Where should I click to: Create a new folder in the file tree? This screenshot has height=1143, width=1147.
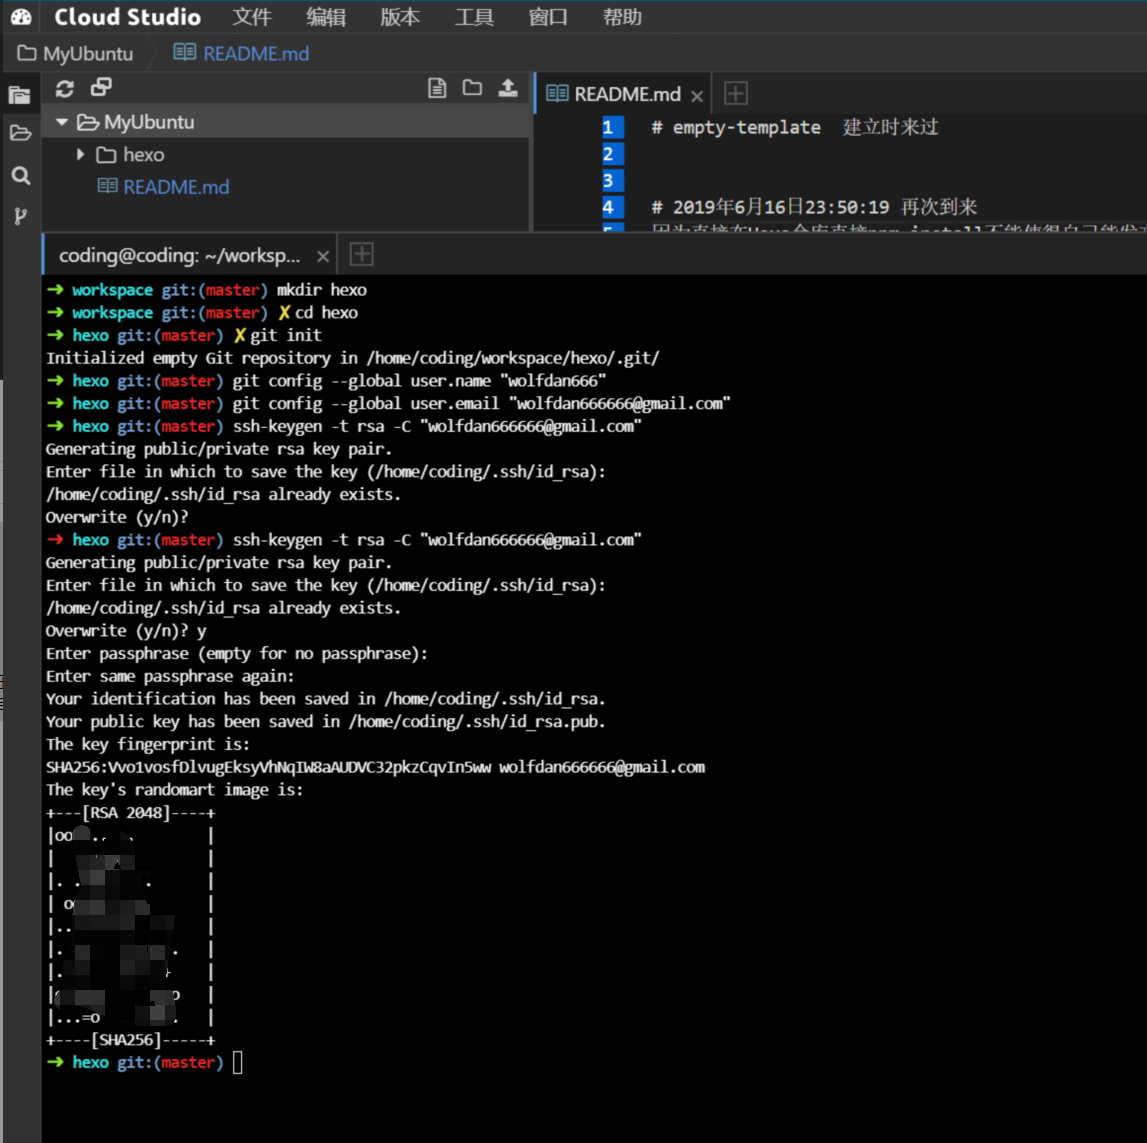[471, 88]
